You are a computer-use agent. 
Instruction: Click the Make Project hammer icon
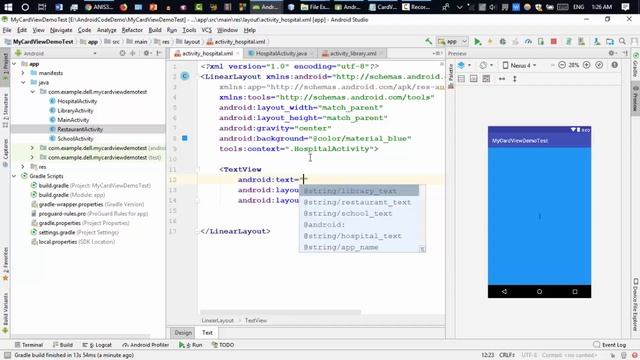click(x=429, y=41)
